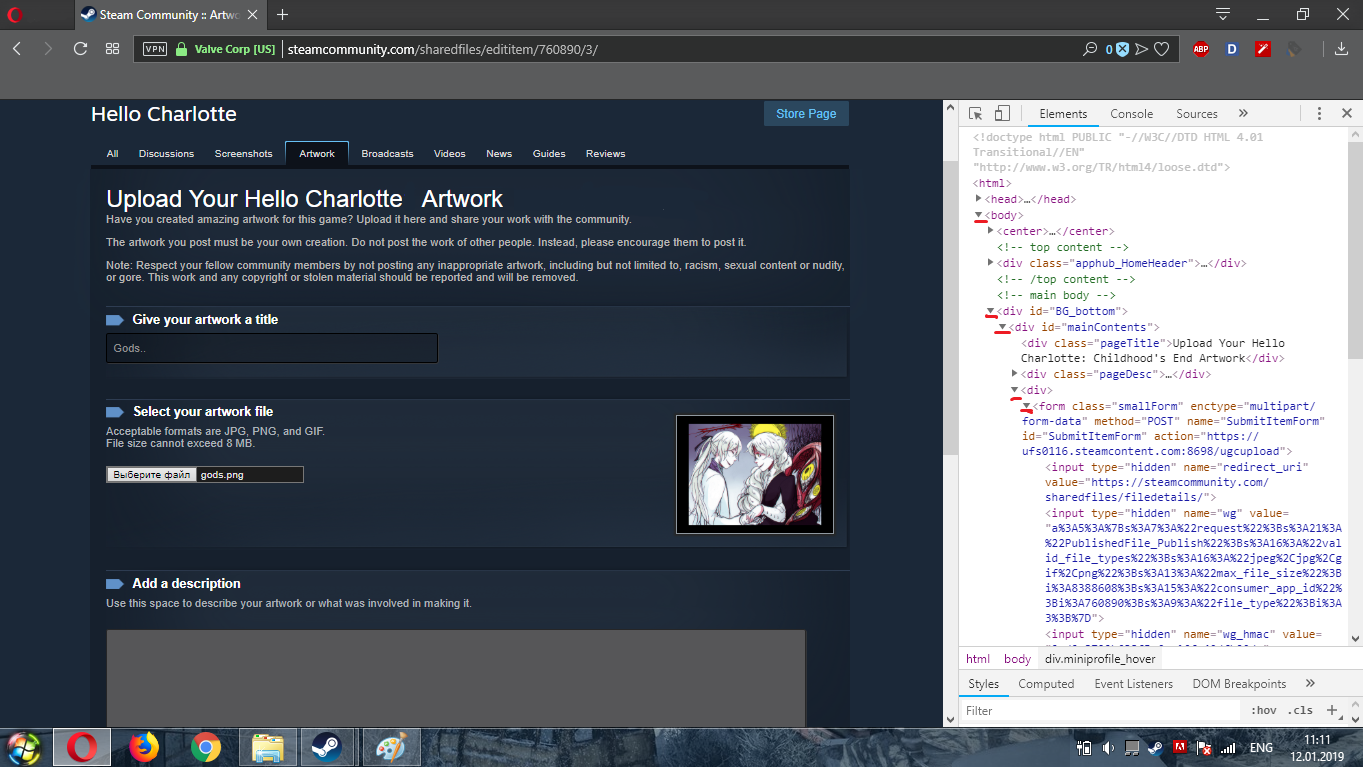Click the green security padlock icon

[181, 49]
